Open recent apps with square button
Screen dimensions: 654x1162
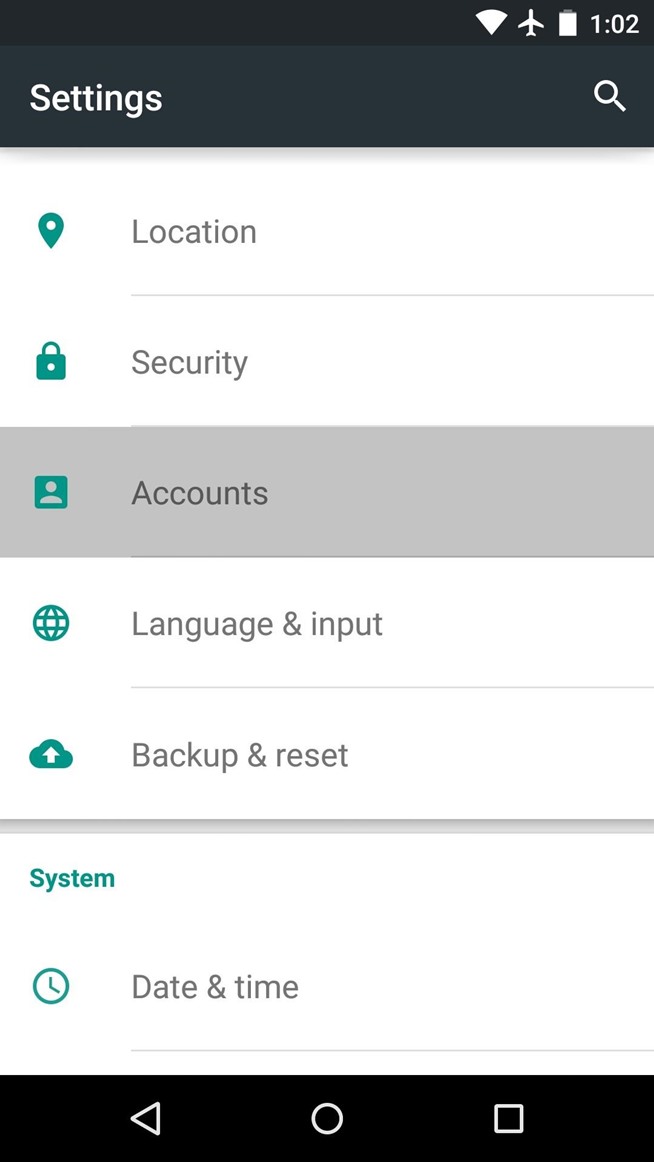(508, 1118)
